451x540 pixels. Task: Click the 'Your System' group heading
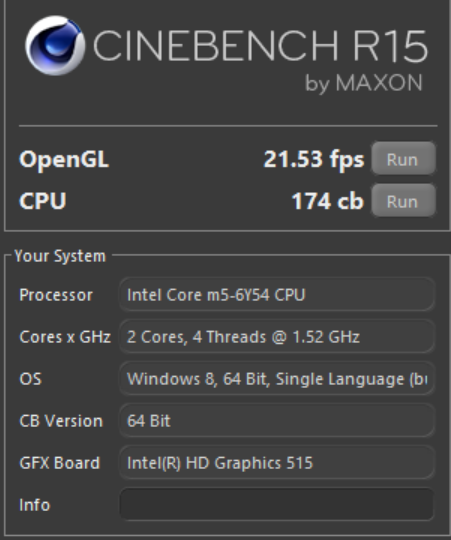pyautogui.click(x=60, y=256)
